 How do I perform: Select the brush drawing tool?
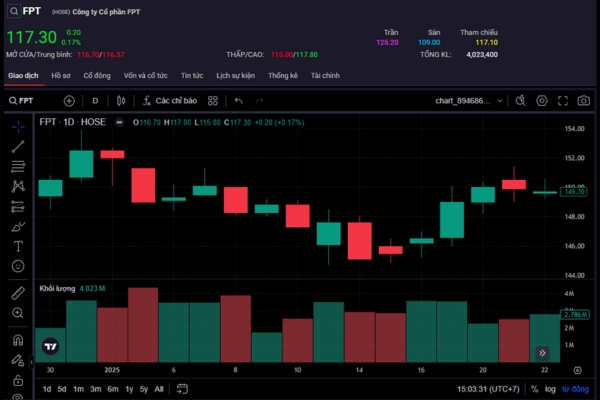point(18,227)
